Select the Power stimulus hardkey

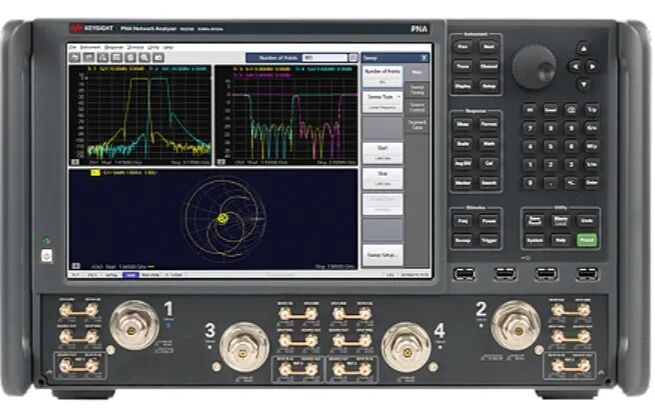click(488, 221)
